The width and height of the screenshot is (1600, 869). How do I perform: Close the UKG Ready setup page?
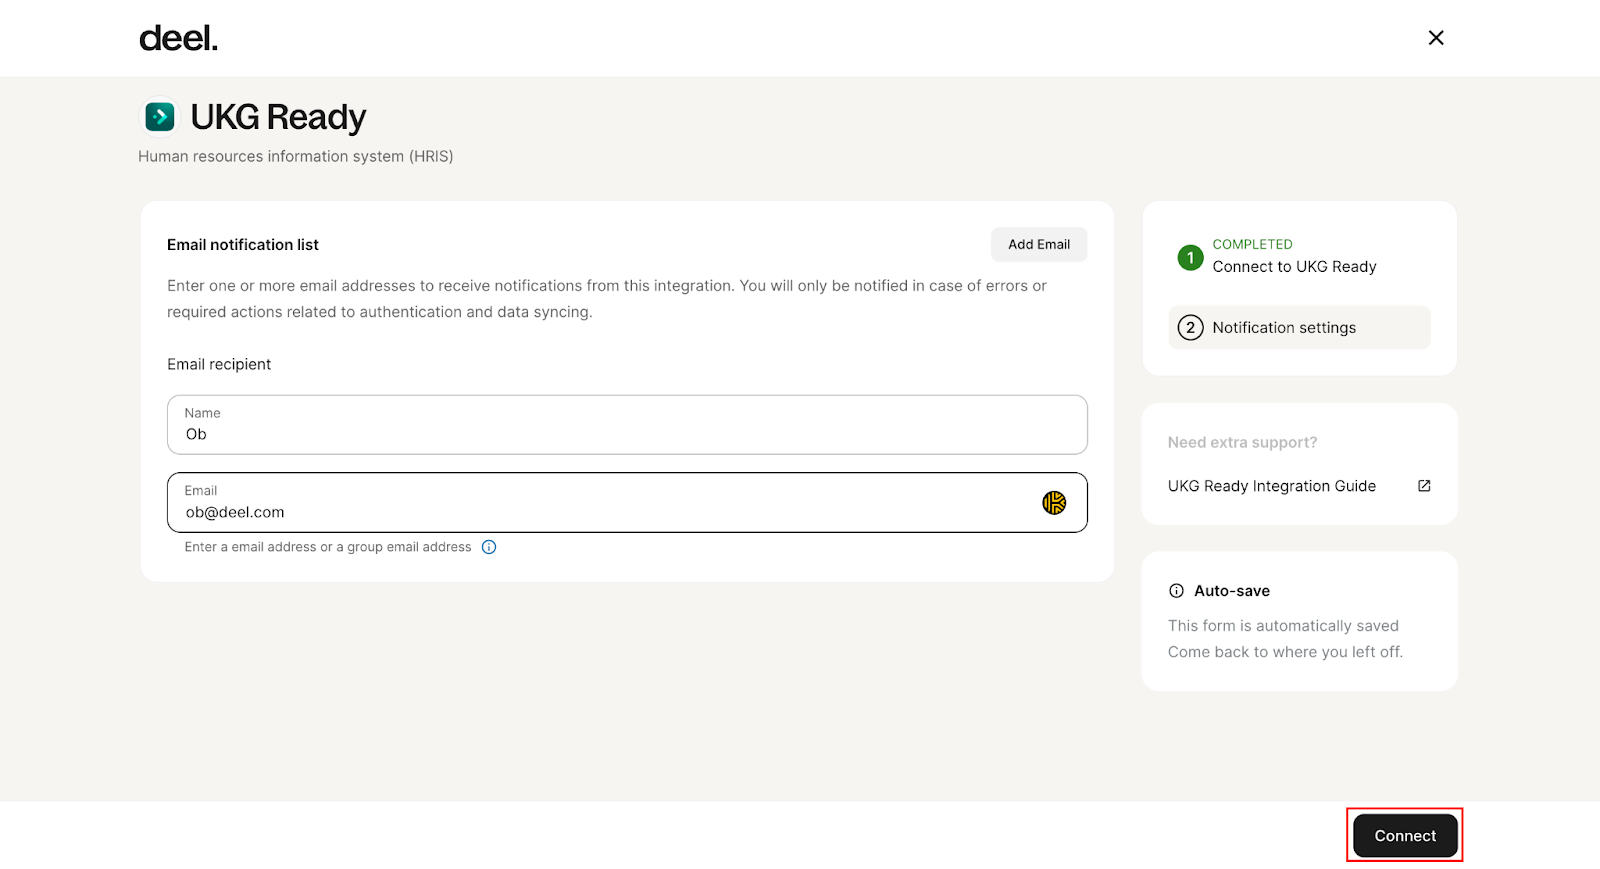pos(1436,38)
